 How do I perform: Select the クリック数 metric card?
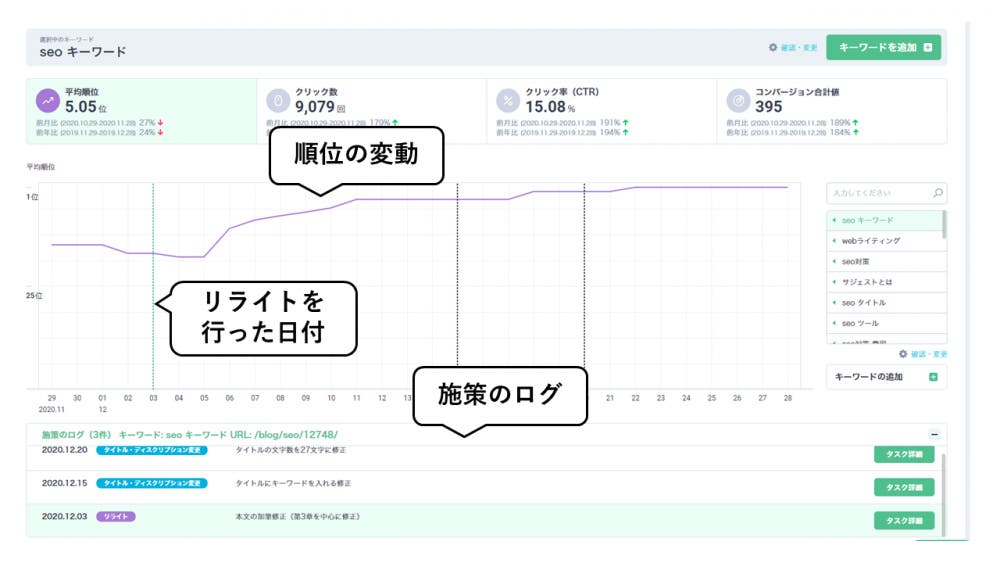pyautogui.click(x=372, y=112)
